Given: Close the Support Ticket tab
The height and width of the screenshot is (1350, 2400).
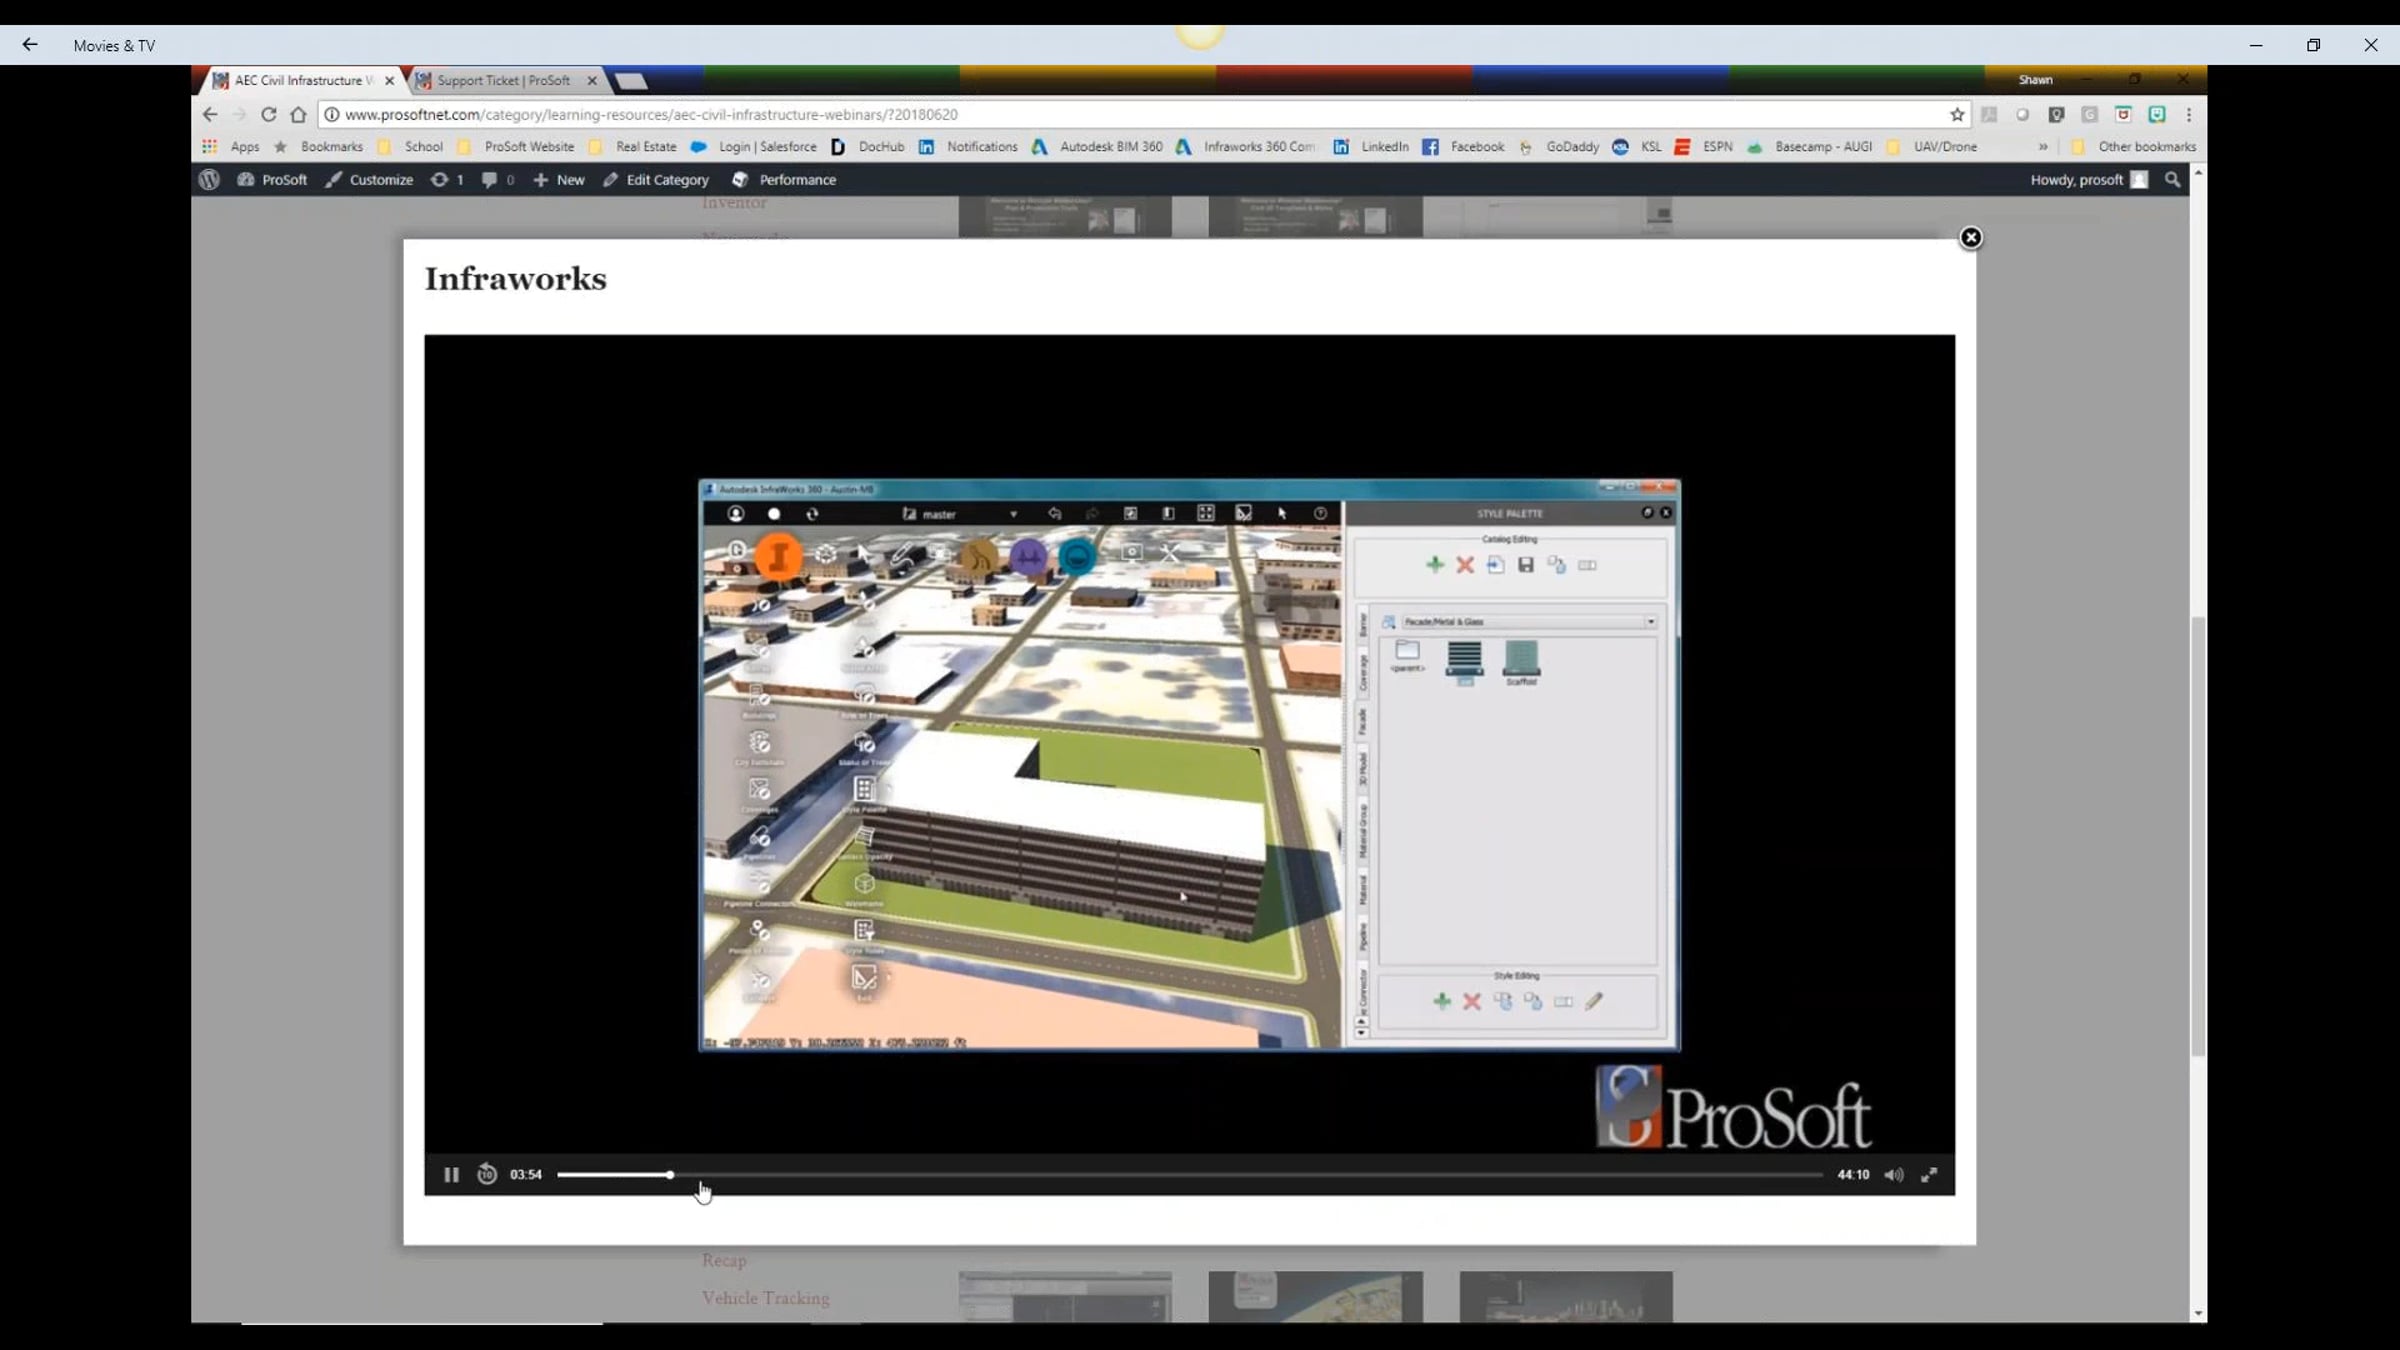Looking at the screenshot, I should (592, 80).
